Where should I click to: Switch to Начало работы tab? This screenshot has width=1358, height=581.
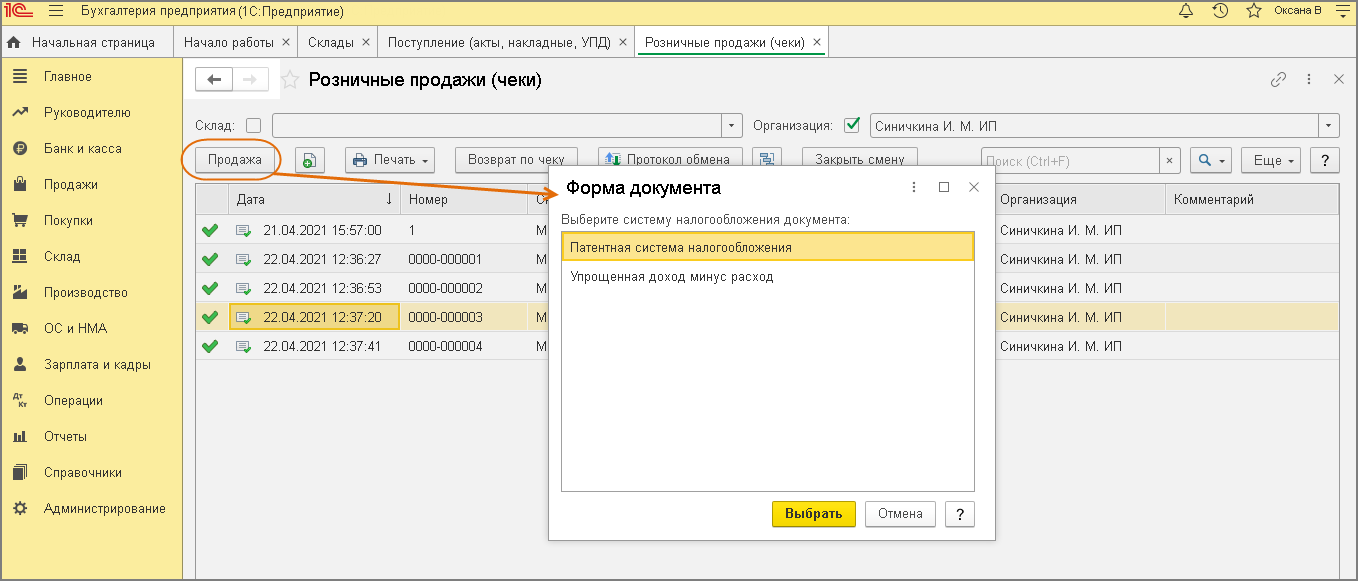click(229, 43)
